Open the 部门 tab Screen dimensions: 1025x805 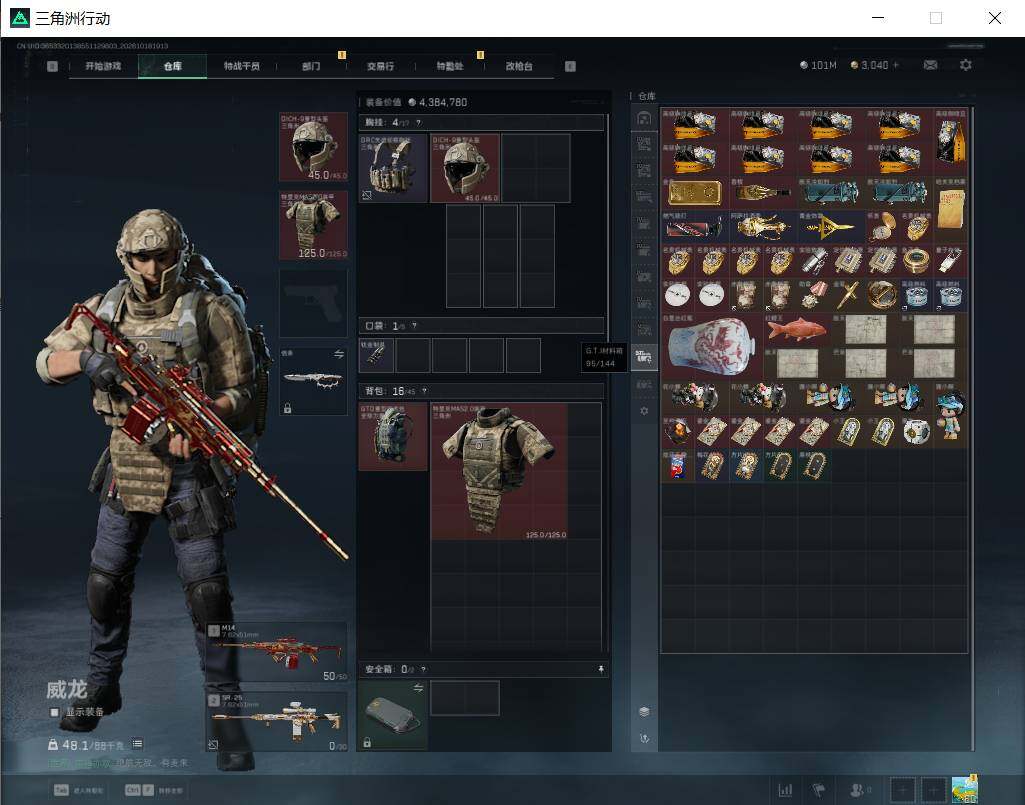pos(311,66)
